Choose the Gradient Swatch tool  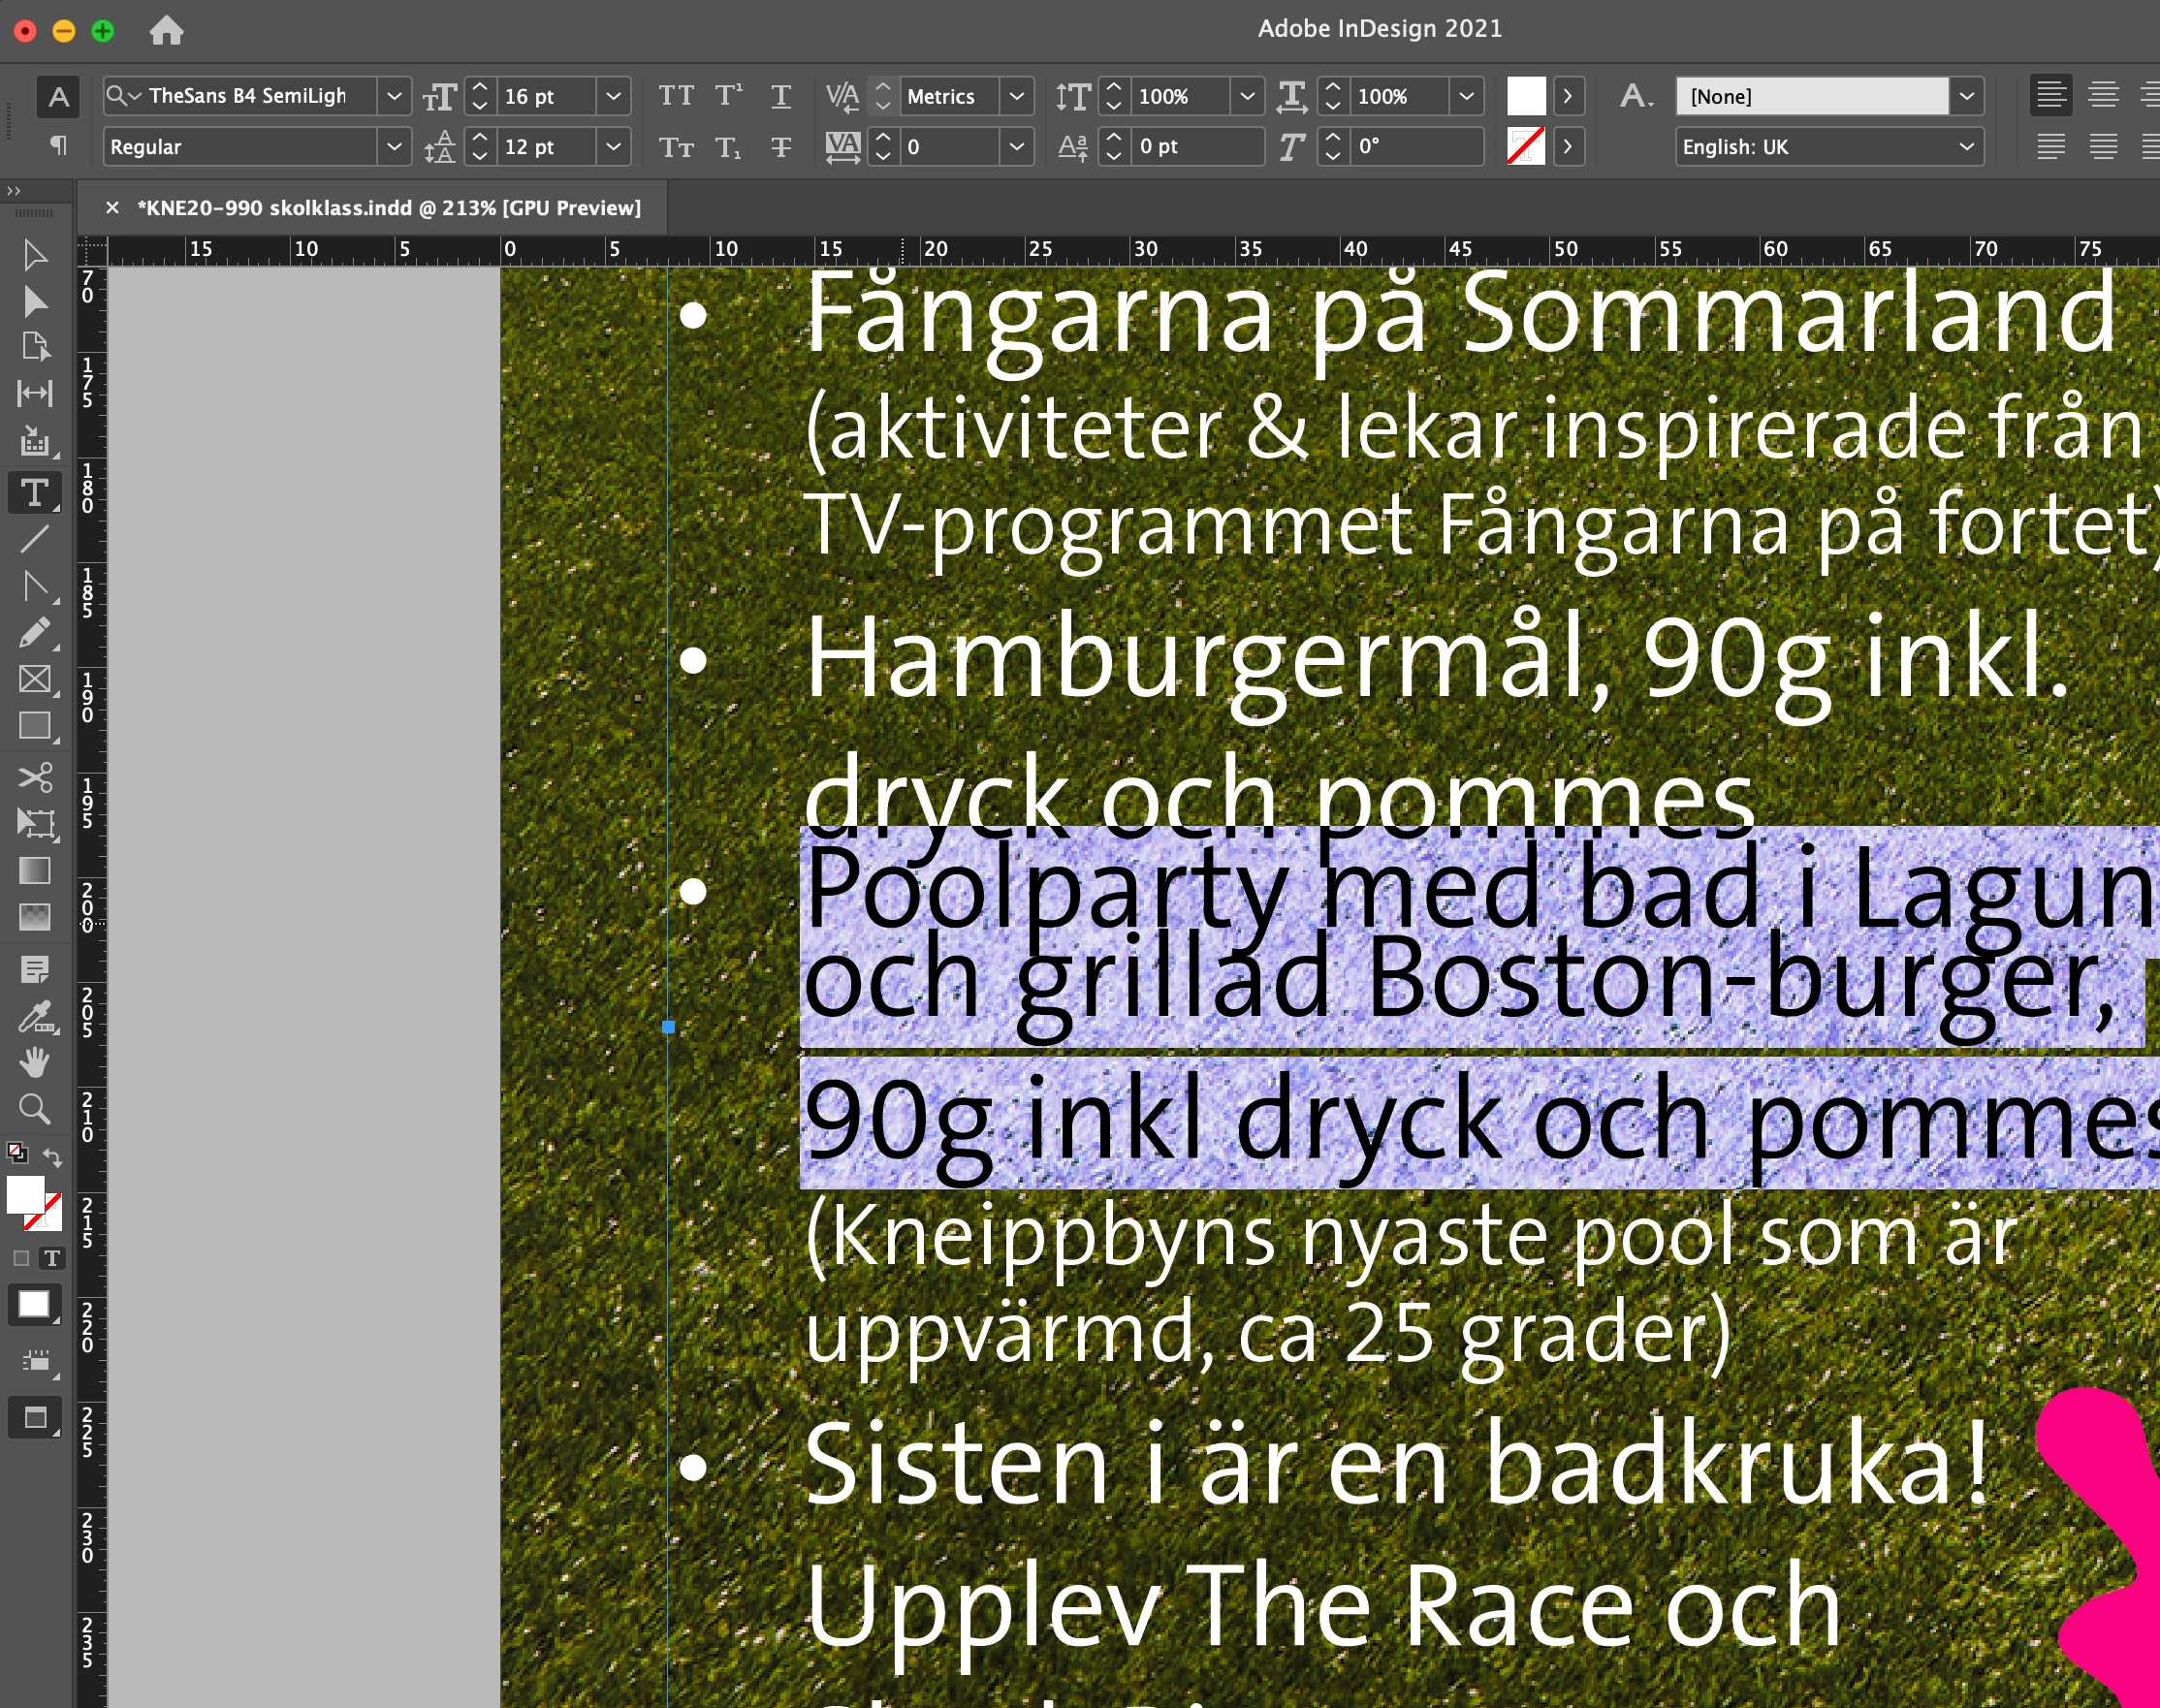click(35, 871)
